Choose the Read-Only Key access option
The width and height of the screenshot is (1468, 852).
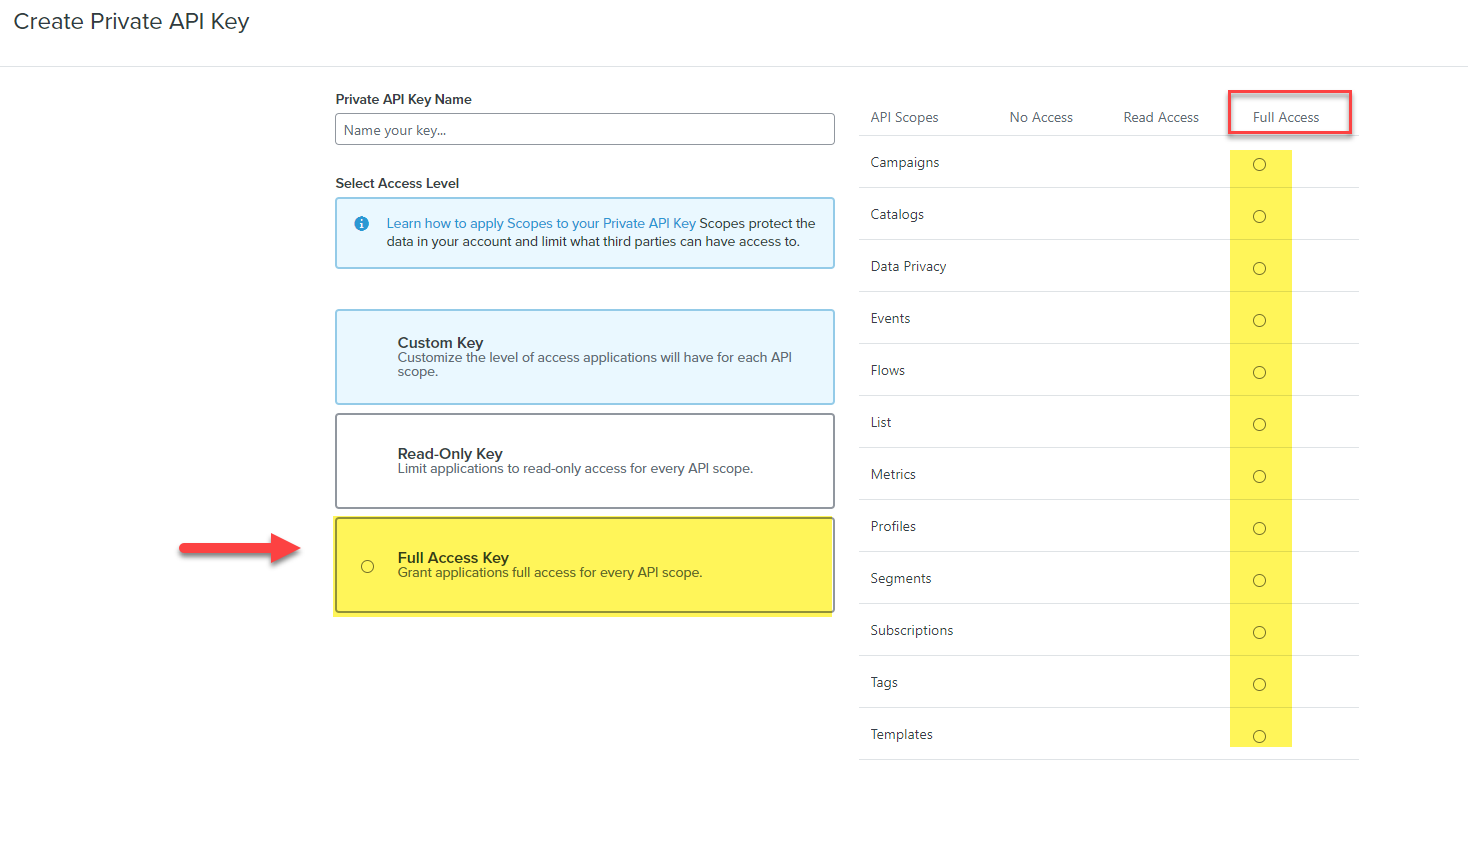pos(584,461)
